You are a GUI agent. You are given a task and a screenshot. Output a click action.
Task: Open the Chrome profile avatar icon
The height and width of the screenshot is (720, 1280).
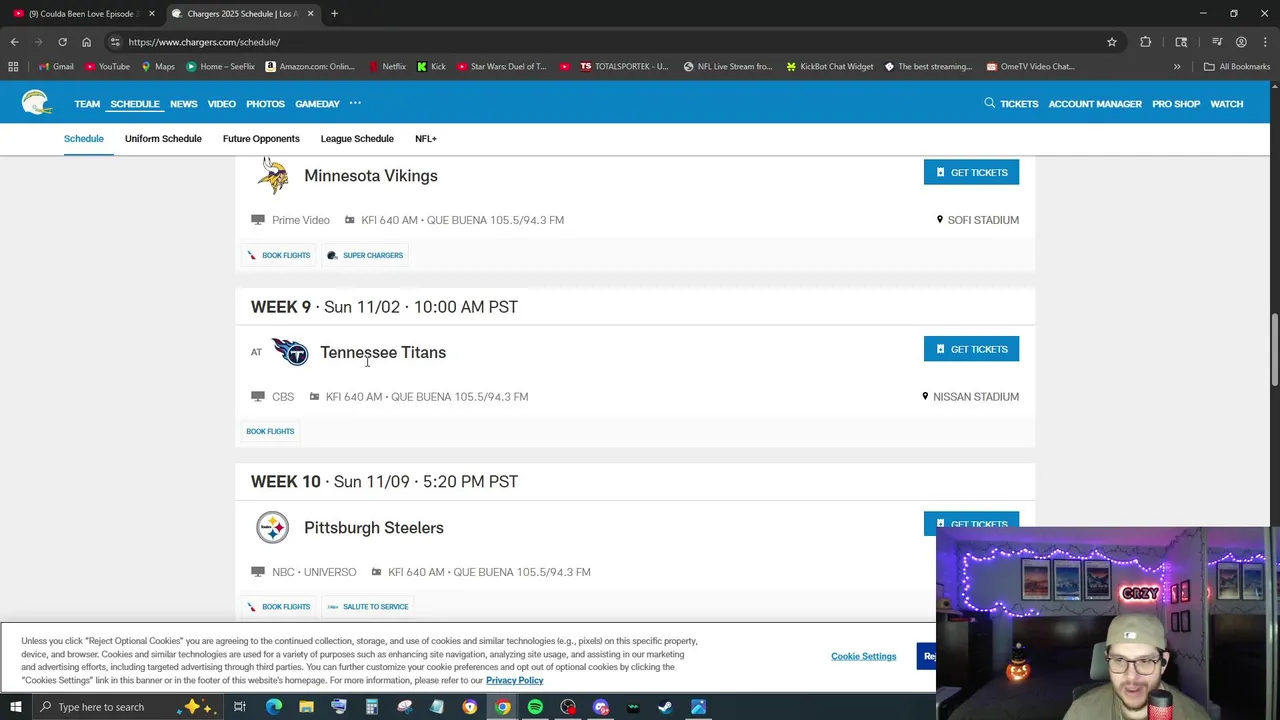point(1241,42)
